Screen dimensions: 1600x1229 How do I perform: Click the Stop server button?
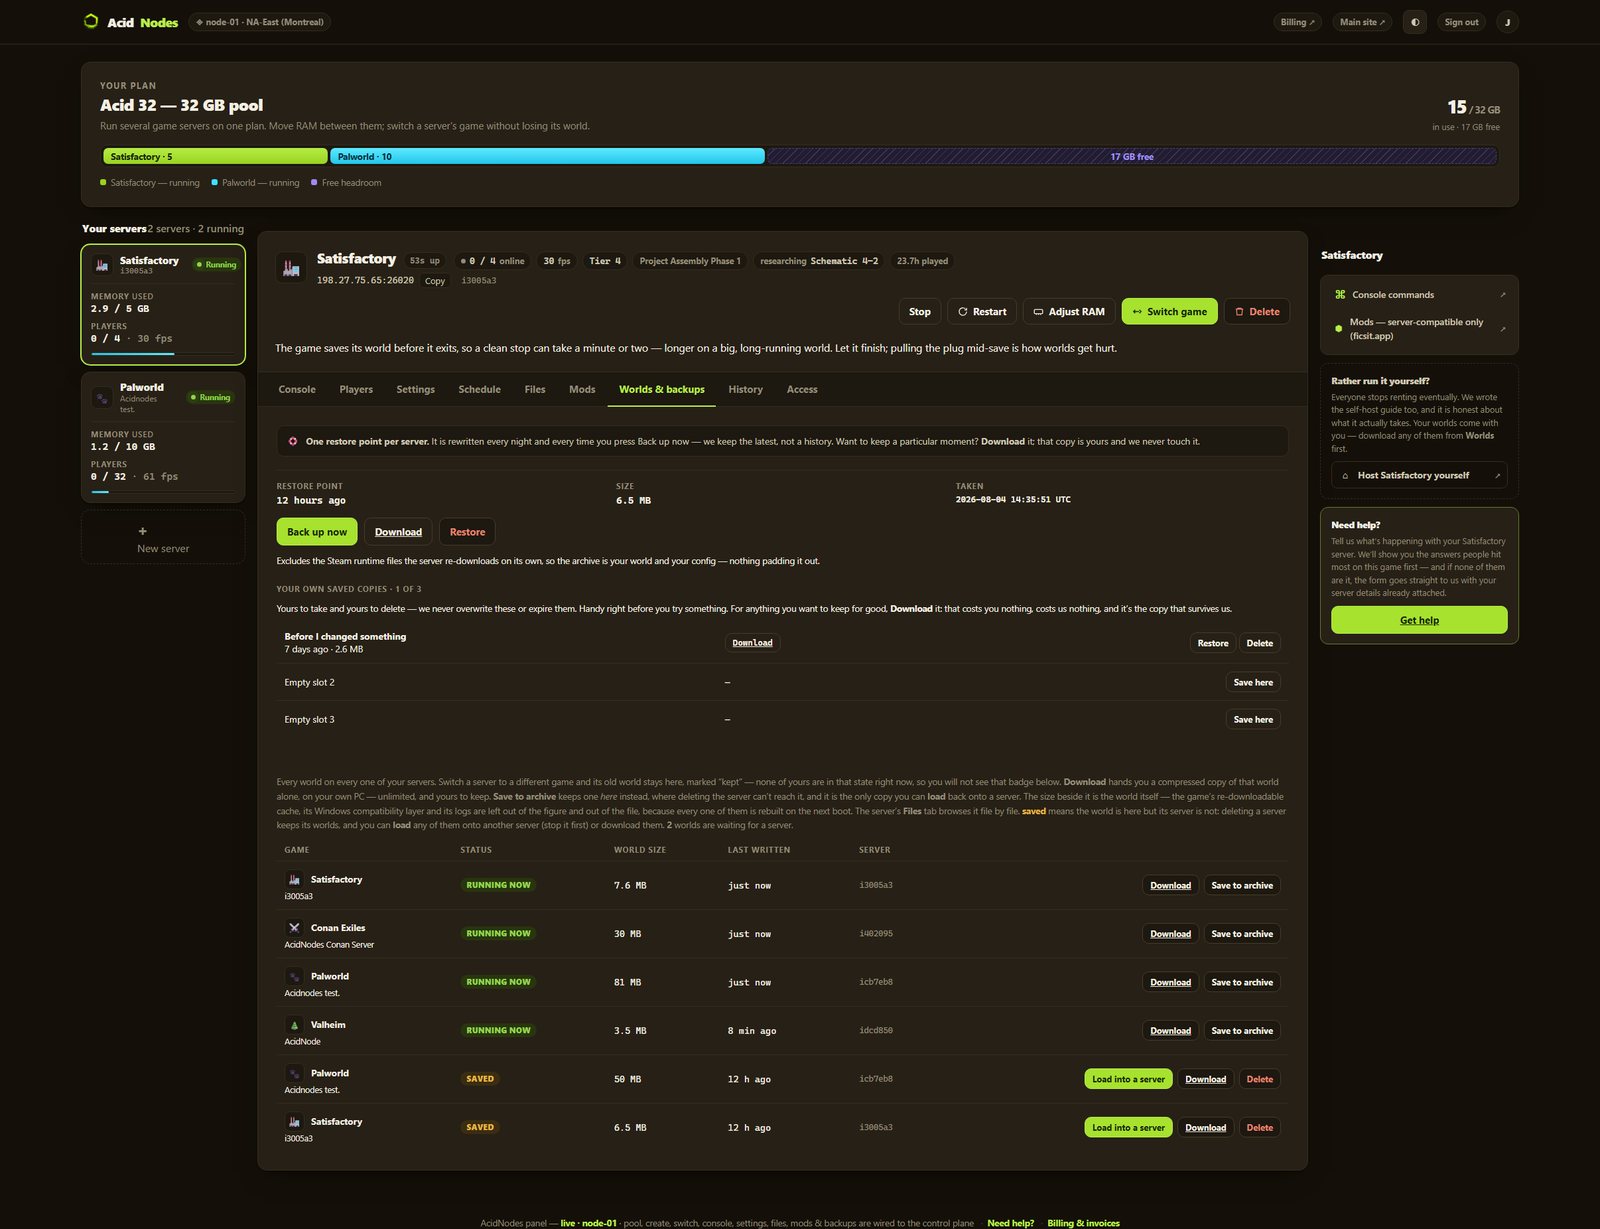920,312
